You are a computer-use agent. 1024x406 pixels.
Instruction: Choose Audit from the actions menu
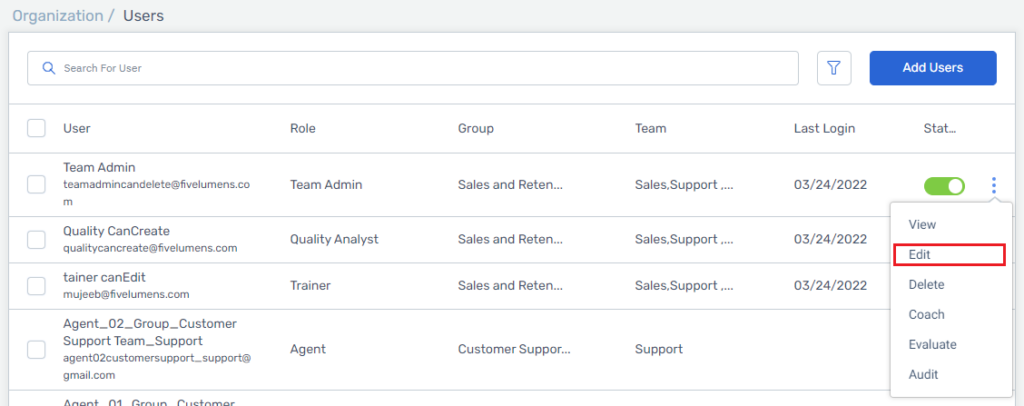pos(923,375)
